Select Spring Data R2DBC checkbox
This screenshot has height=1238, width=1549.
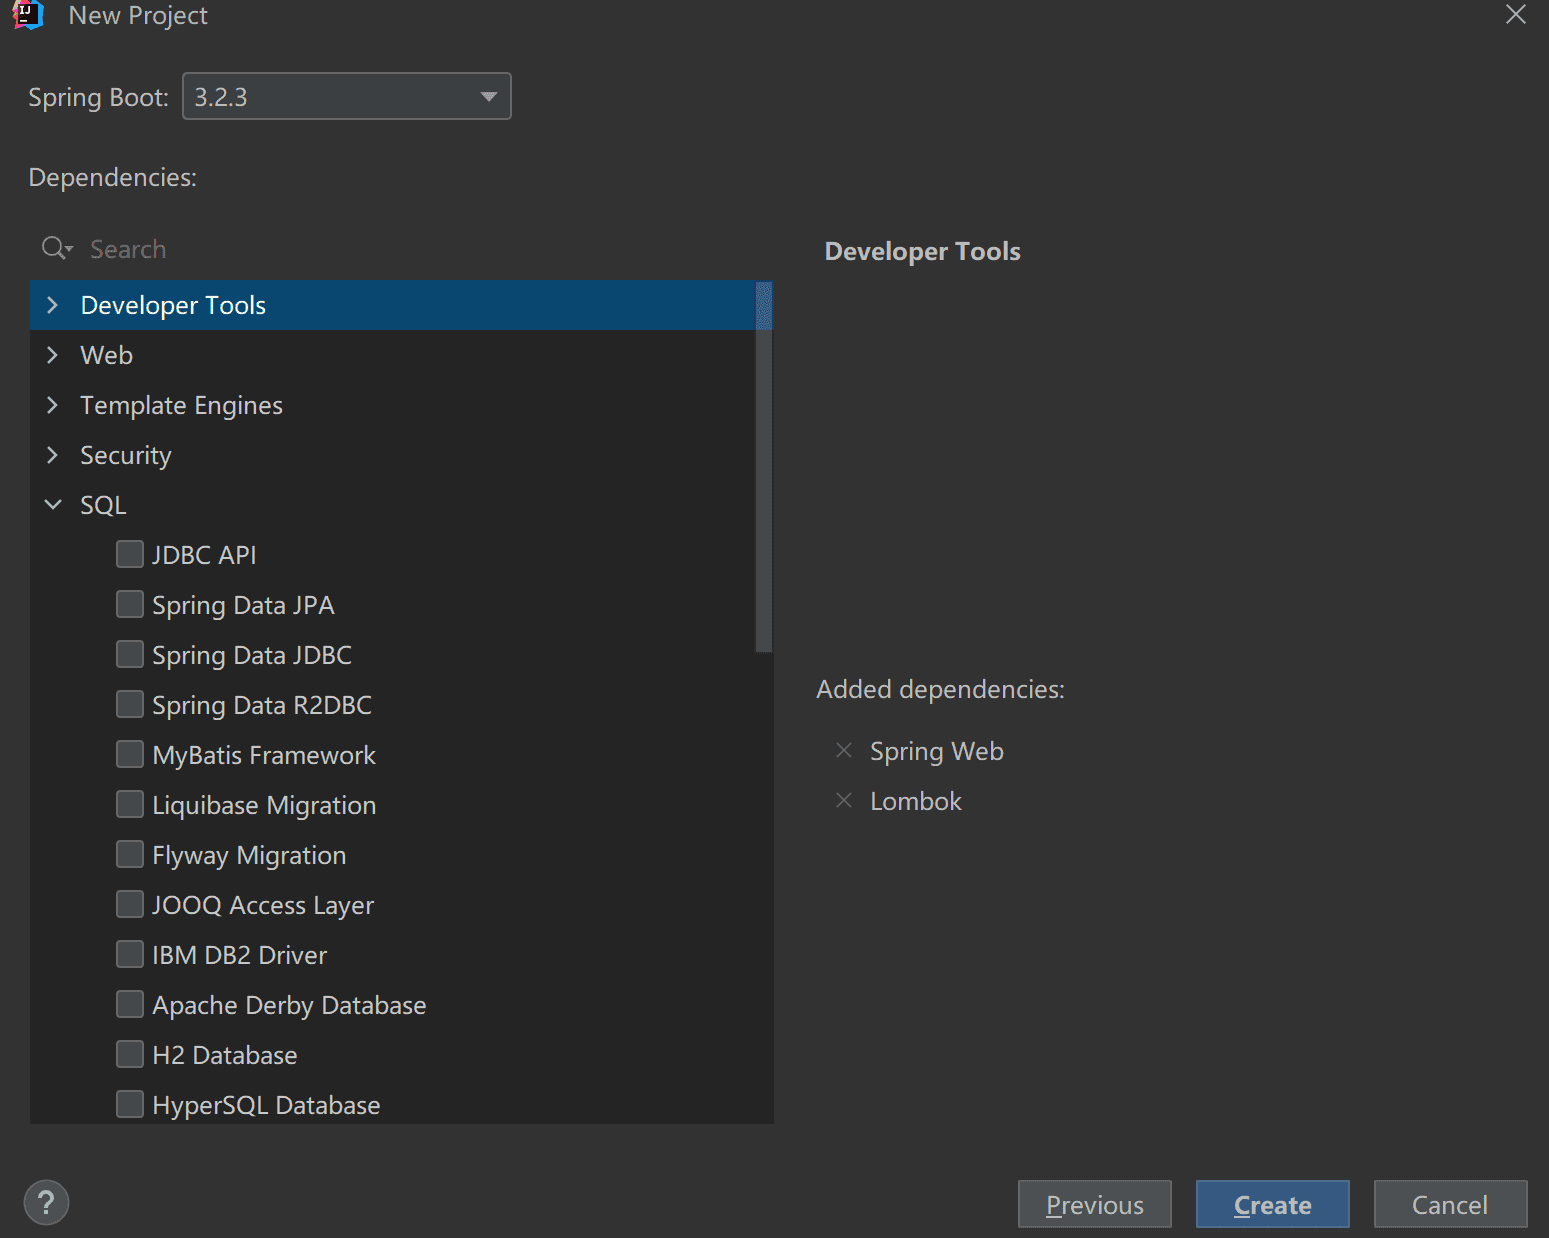[130, 704]
